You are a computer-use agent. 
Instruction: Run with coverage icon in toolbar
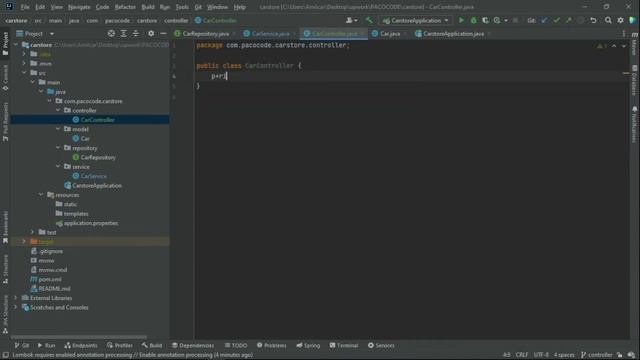[485, 20]
